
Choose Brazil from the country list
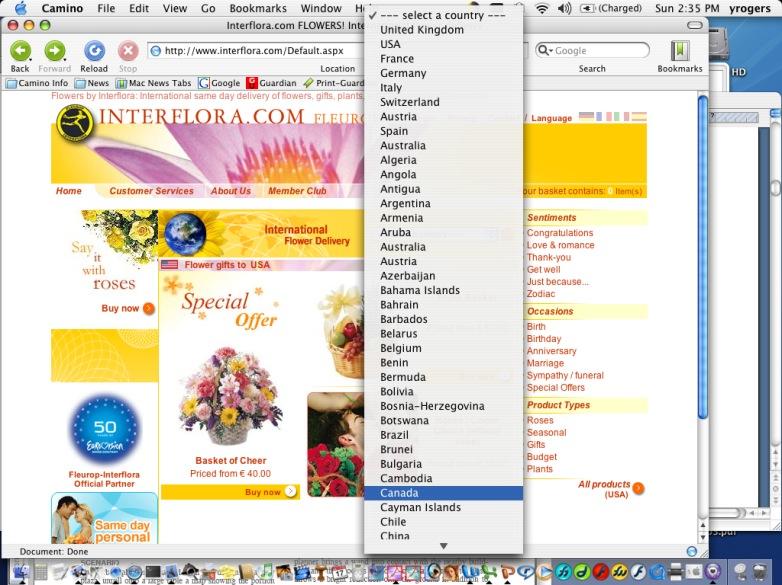click(x=443, y=435)
